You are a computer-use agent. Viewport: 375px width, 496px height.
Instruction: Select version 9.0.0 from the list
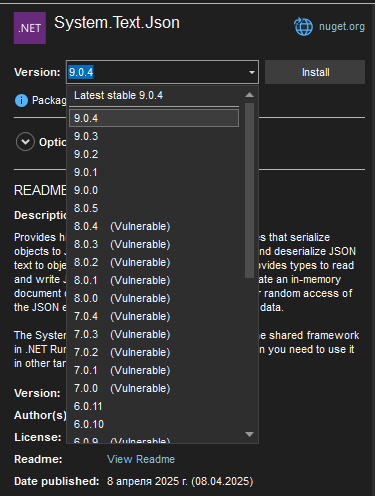tap(154, 190)
